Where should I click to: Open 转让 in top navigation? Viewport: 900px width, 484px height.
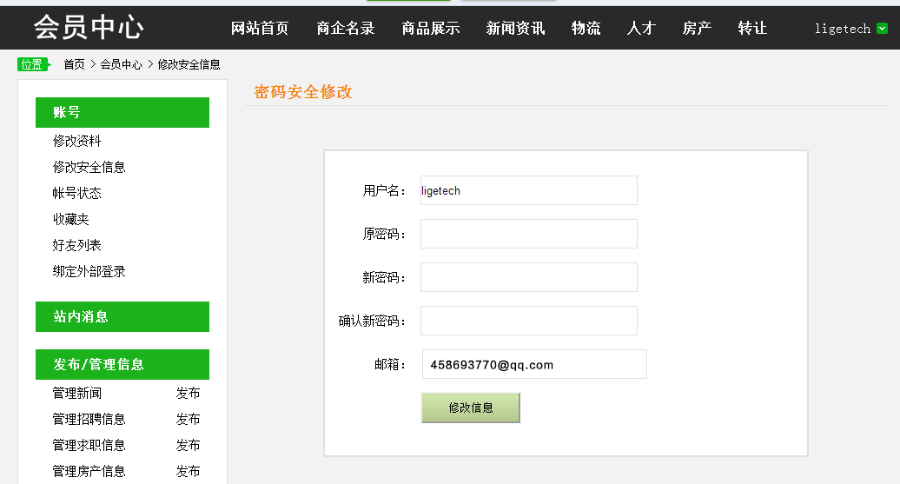point(752,28)
